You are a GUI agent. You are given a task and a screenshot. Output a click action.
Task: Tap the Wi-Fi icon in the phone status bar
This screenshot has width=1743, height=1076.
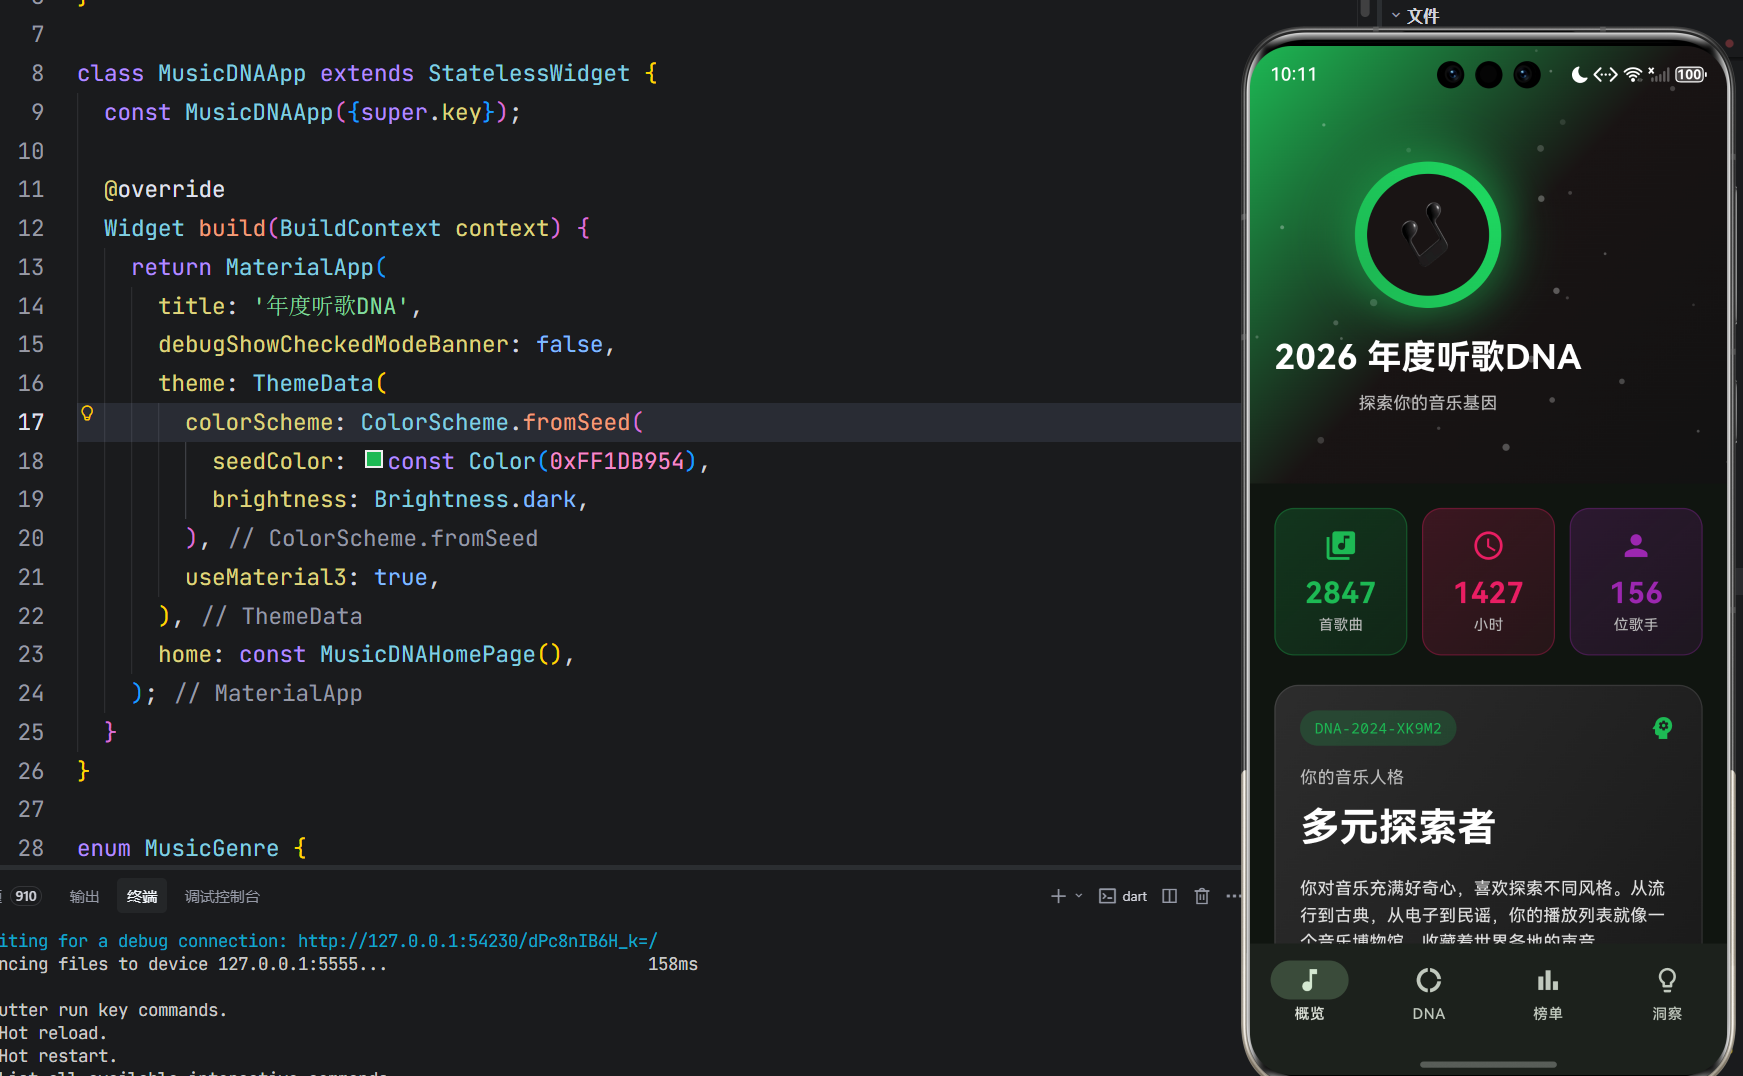coord(1633,74)
